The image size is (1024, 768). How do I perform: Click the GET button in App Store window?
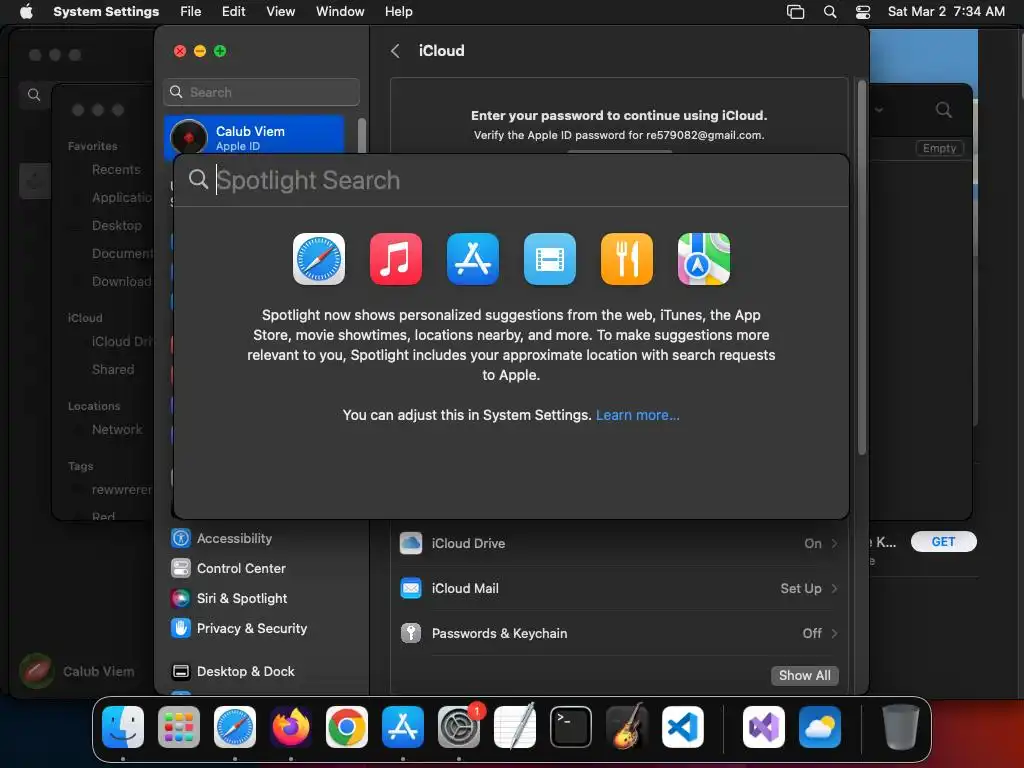[943, 541]
